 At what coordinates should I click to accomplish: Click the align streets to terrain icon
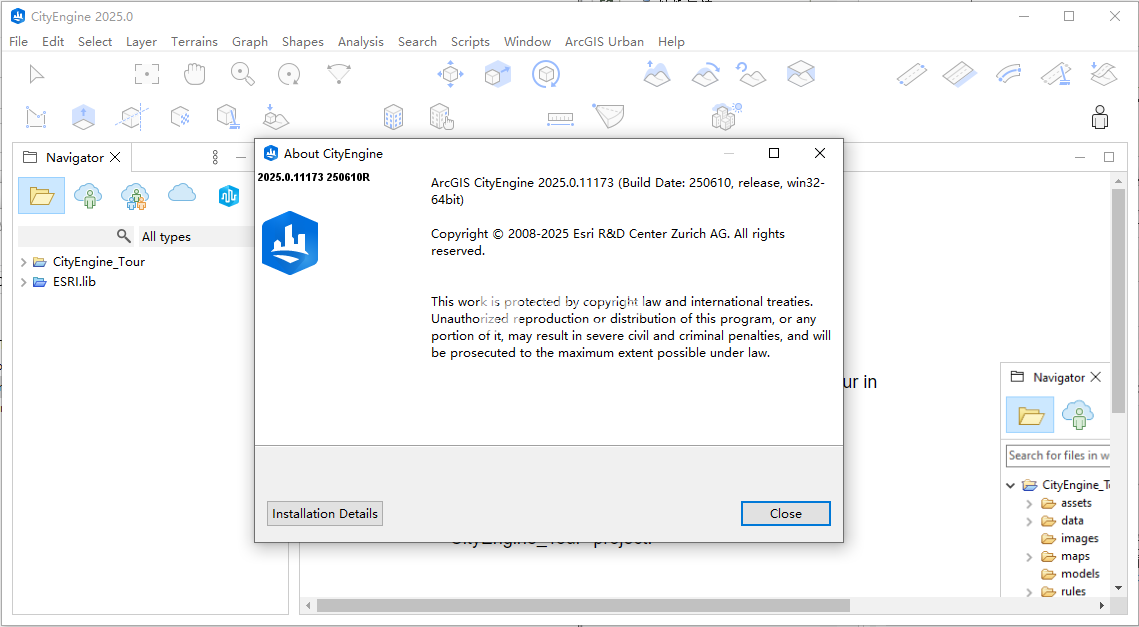(1103, 74)
